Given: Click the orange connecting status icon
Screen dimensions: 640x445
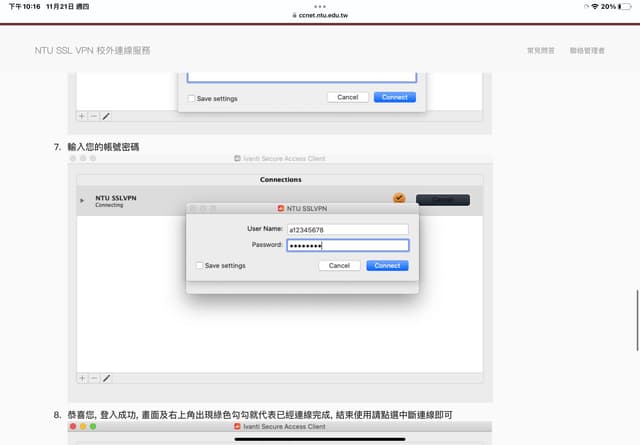Looking at the screenshot, I should (x=399, y=199).
